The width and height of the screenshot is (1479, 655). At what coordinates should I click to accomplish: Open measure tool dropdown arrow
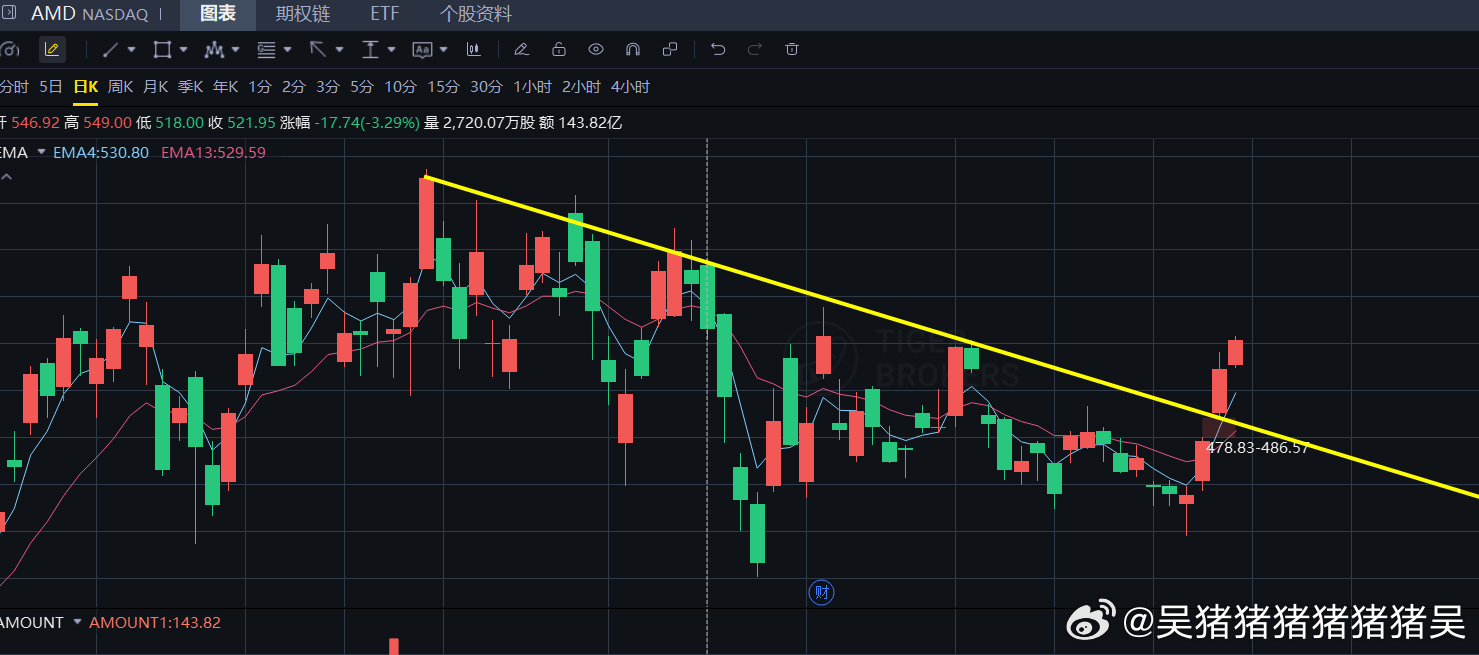pos(391,49)
